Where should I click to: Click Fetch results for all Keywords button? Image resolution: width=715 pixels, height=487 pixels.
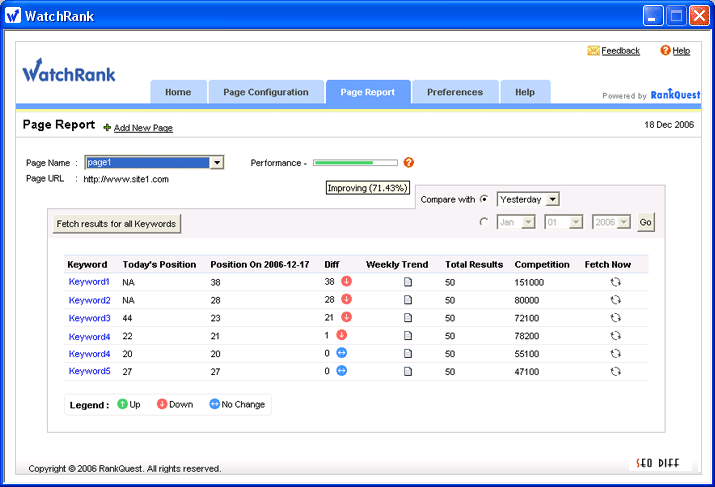coord(117,223)
